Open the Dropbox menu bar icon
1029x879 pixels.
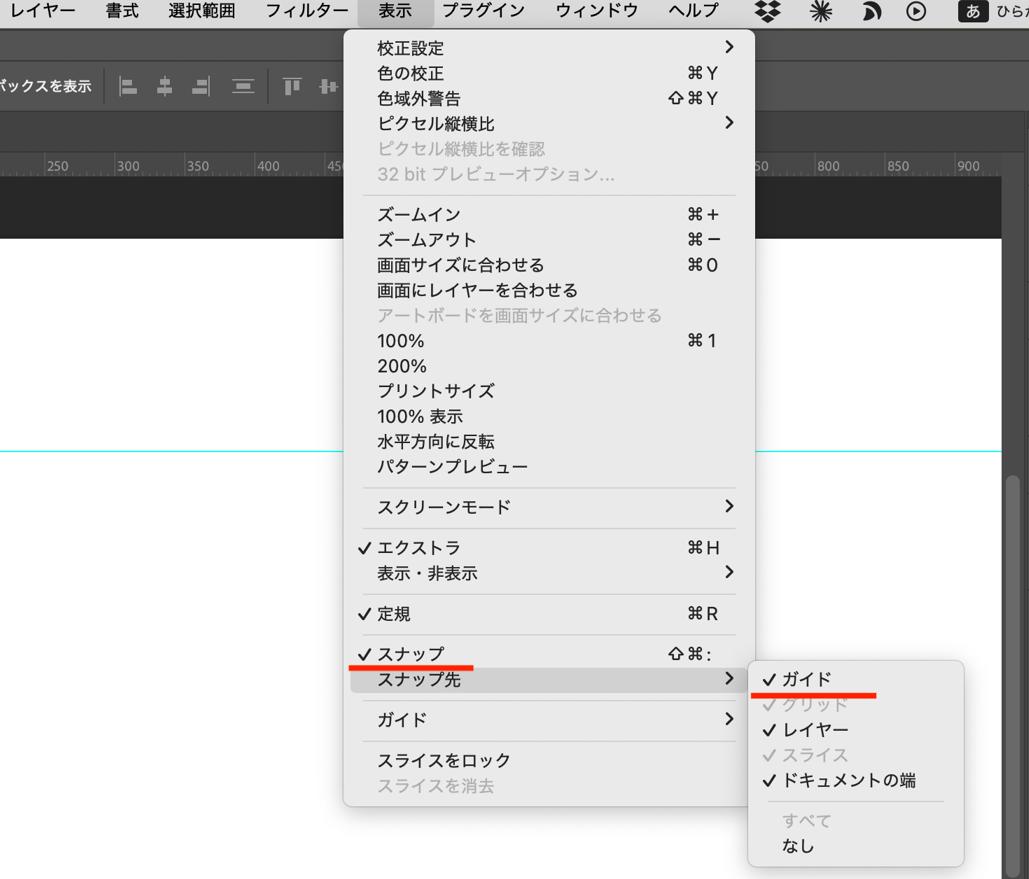click(768, 11)
